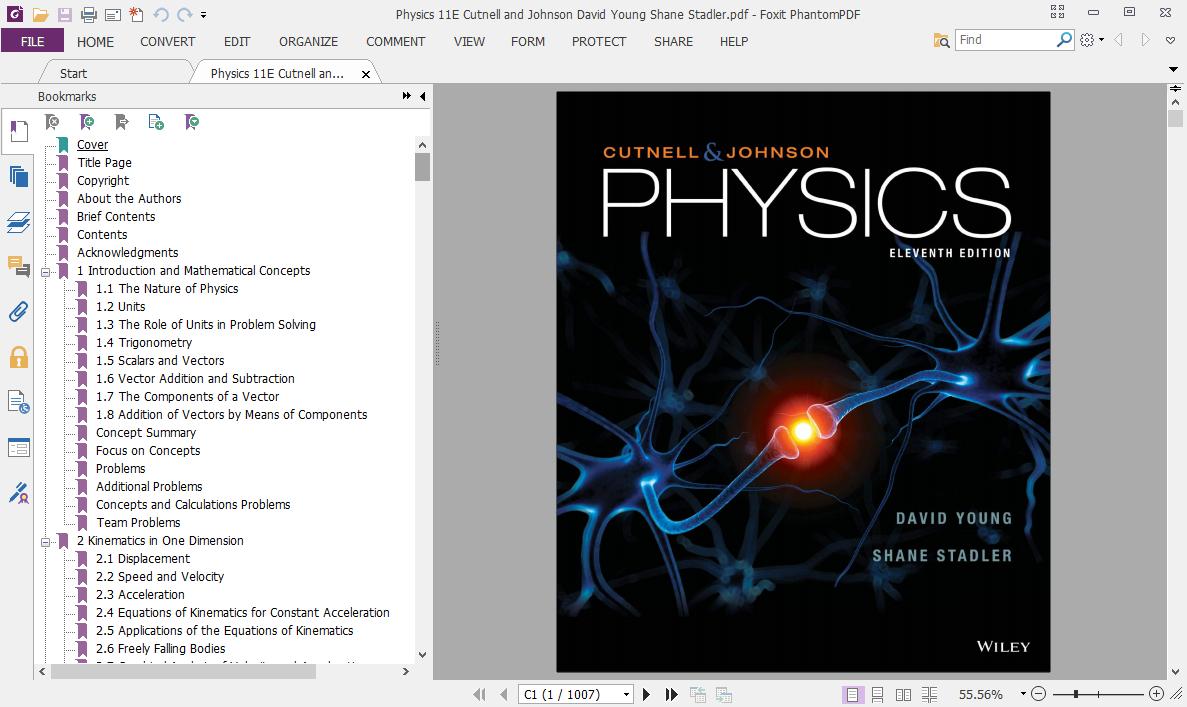Image resolution: width=1187 pixels, height=707 pixels.
Task: Open the Security lock panel
Action: (18, 357)
